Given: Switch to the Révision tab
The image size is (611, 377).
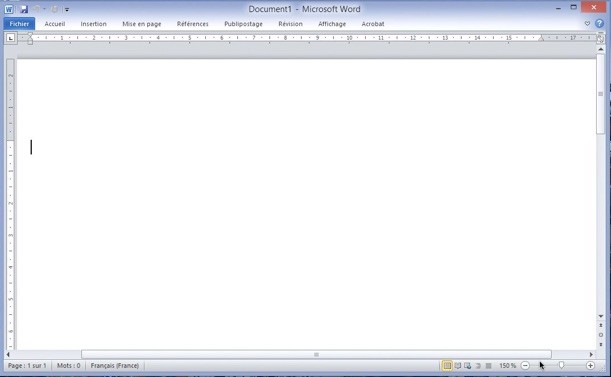Looking at the screenshot, I should [x=290, y=24].
